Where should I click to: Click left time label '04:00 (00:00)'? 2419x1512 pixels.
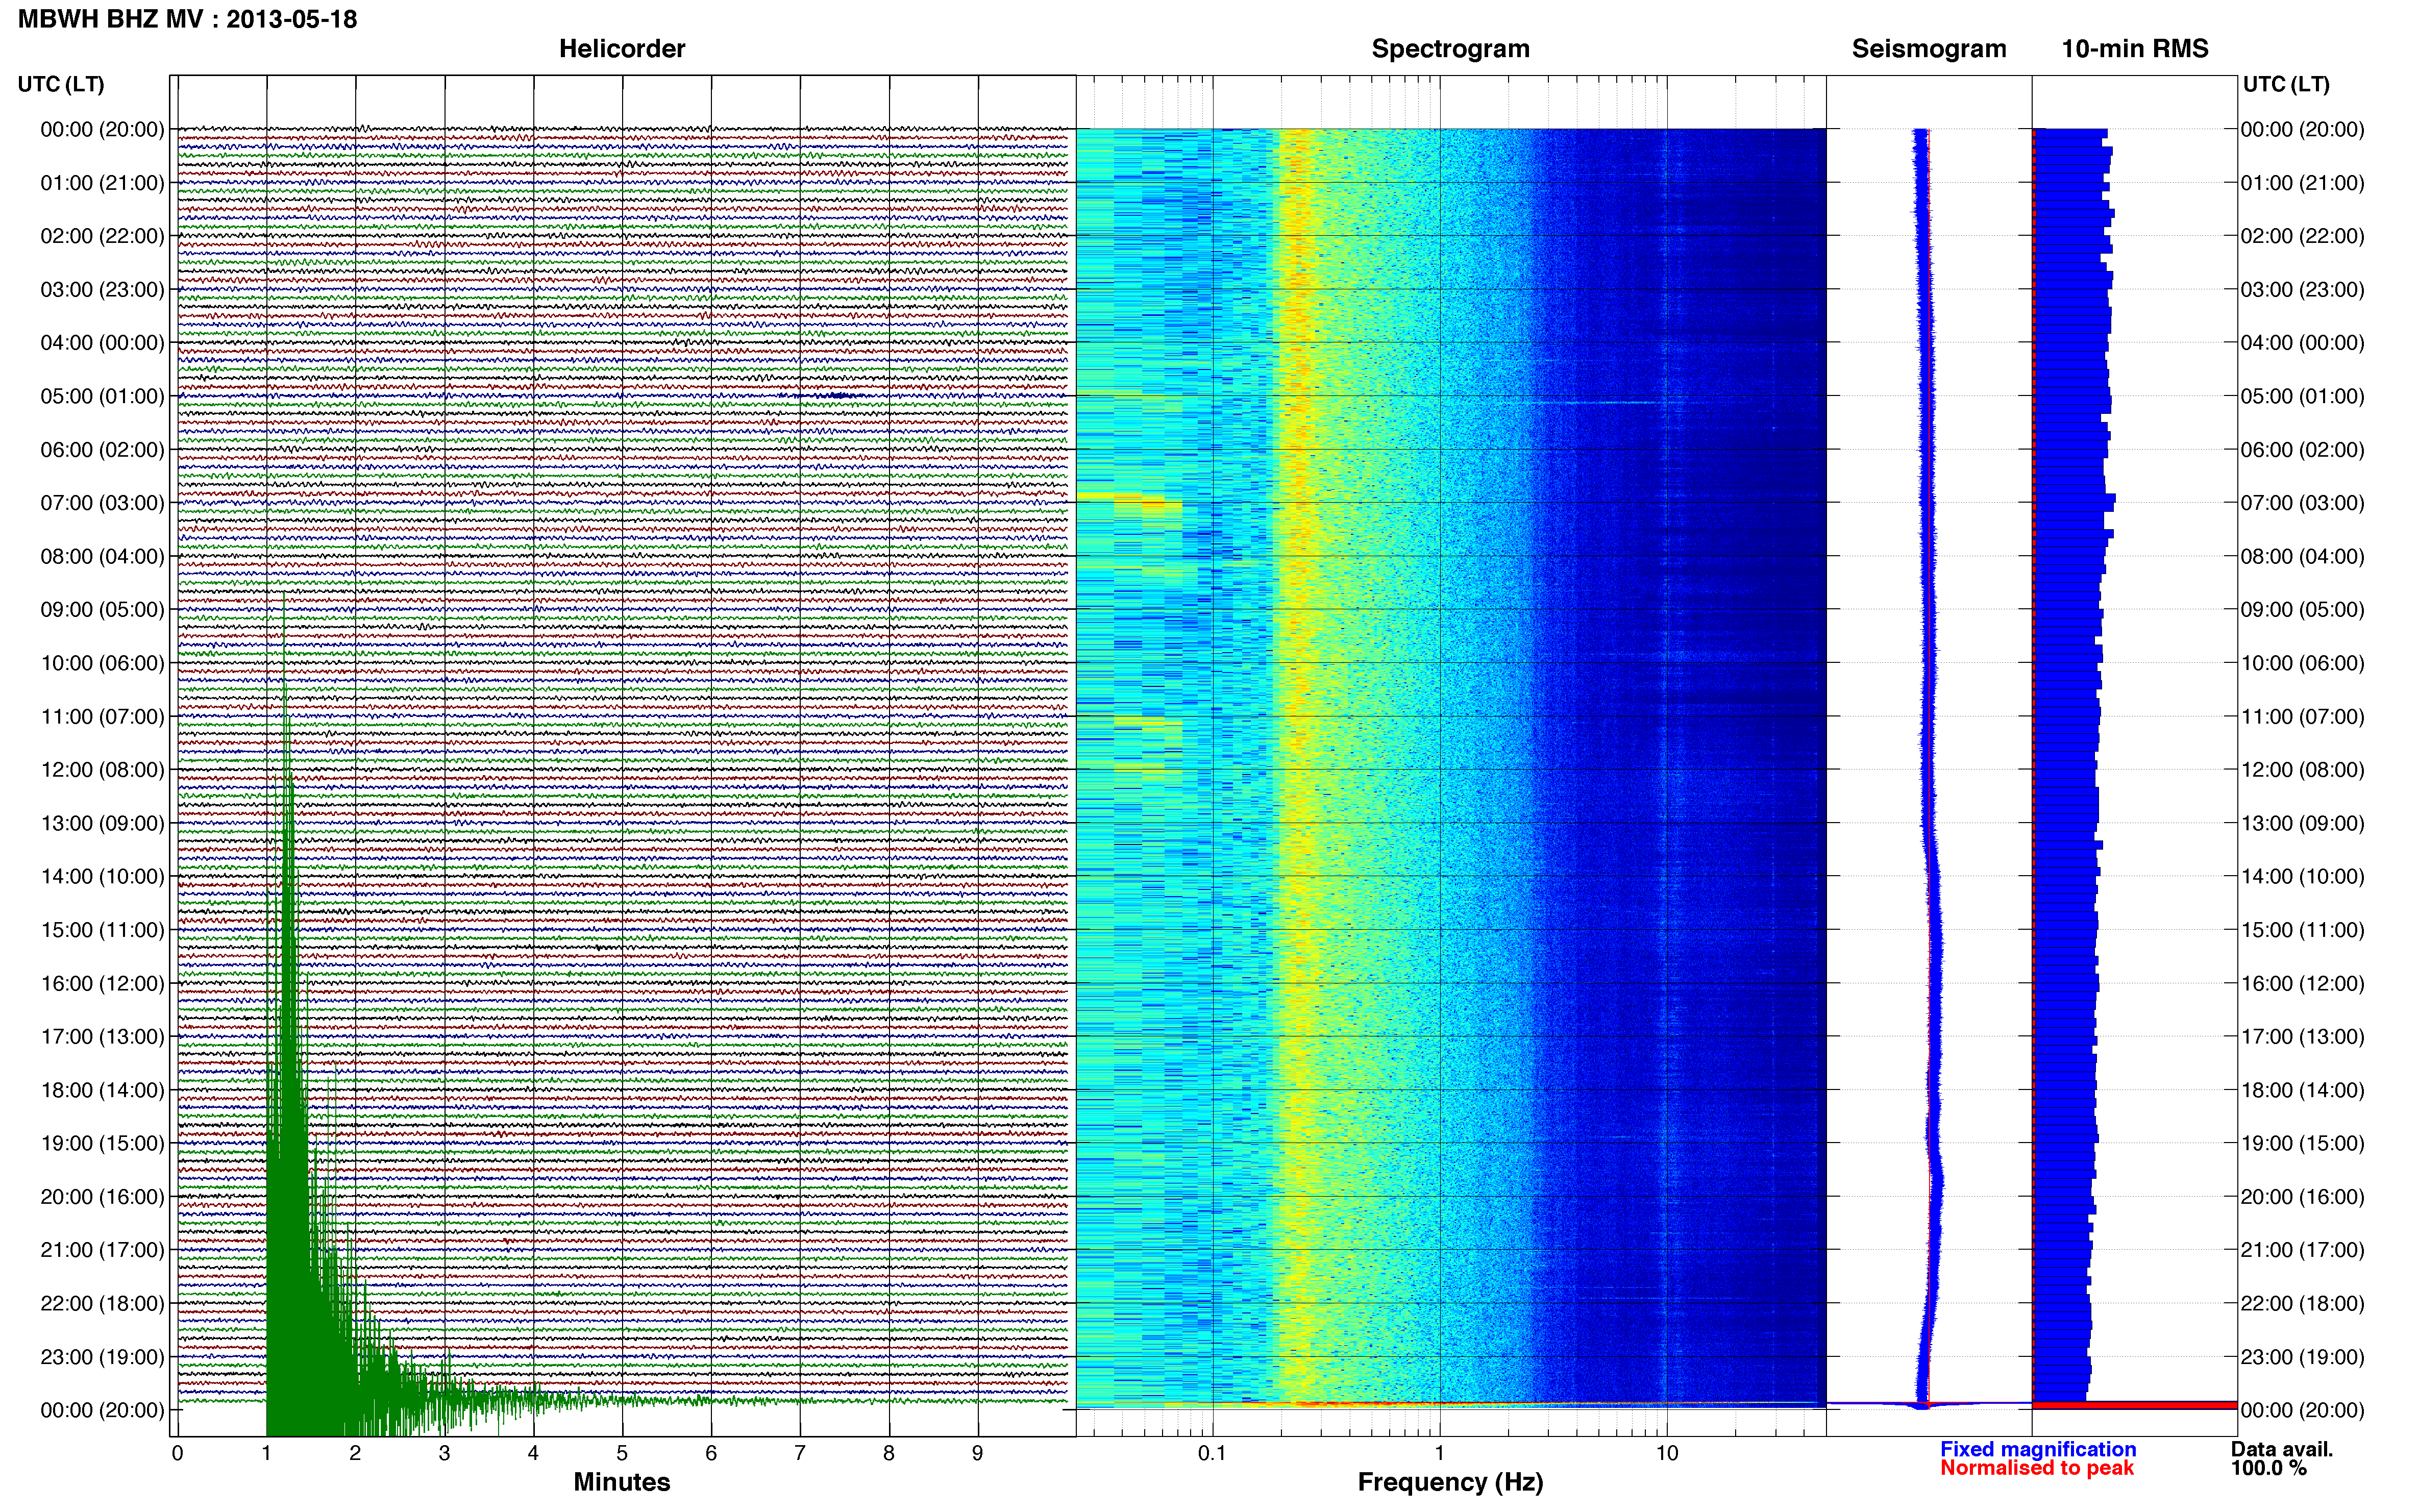[x=102, y=343]
